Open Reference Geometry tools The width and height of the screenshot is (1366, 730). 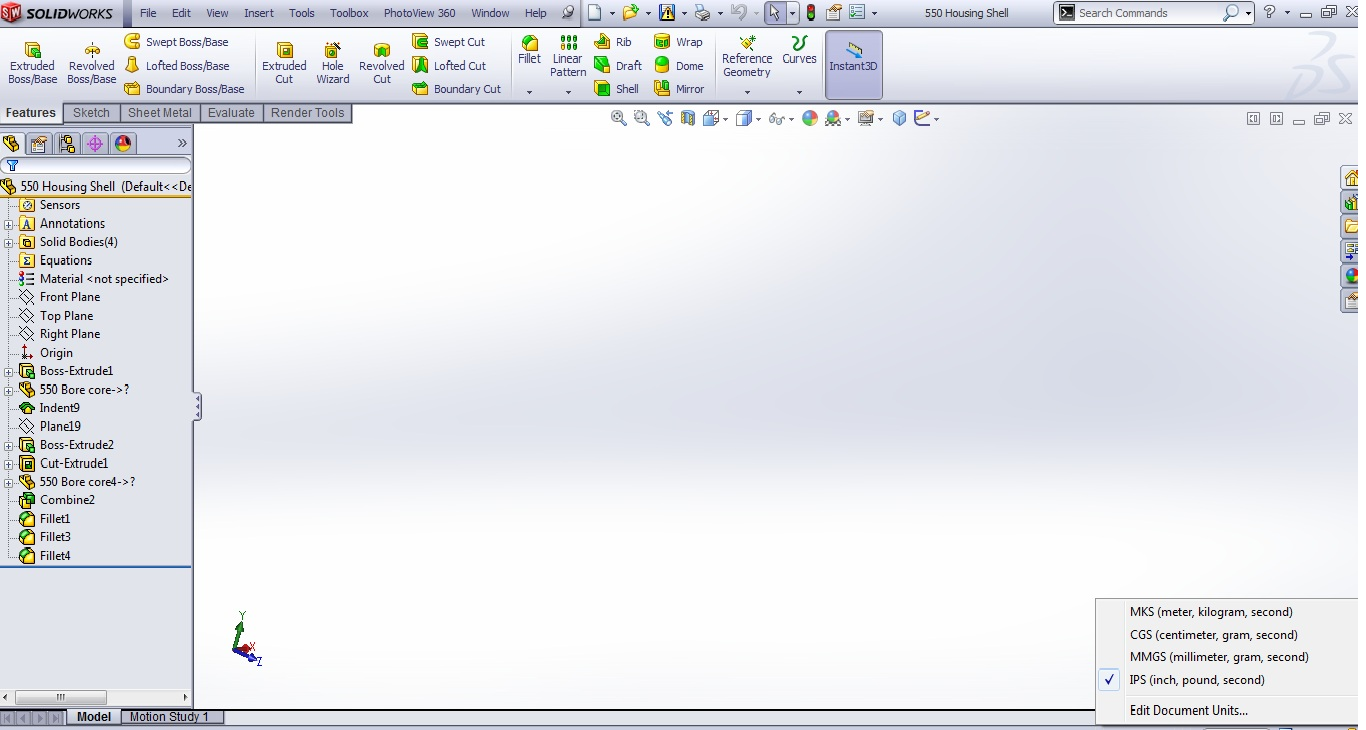(747, 56)
